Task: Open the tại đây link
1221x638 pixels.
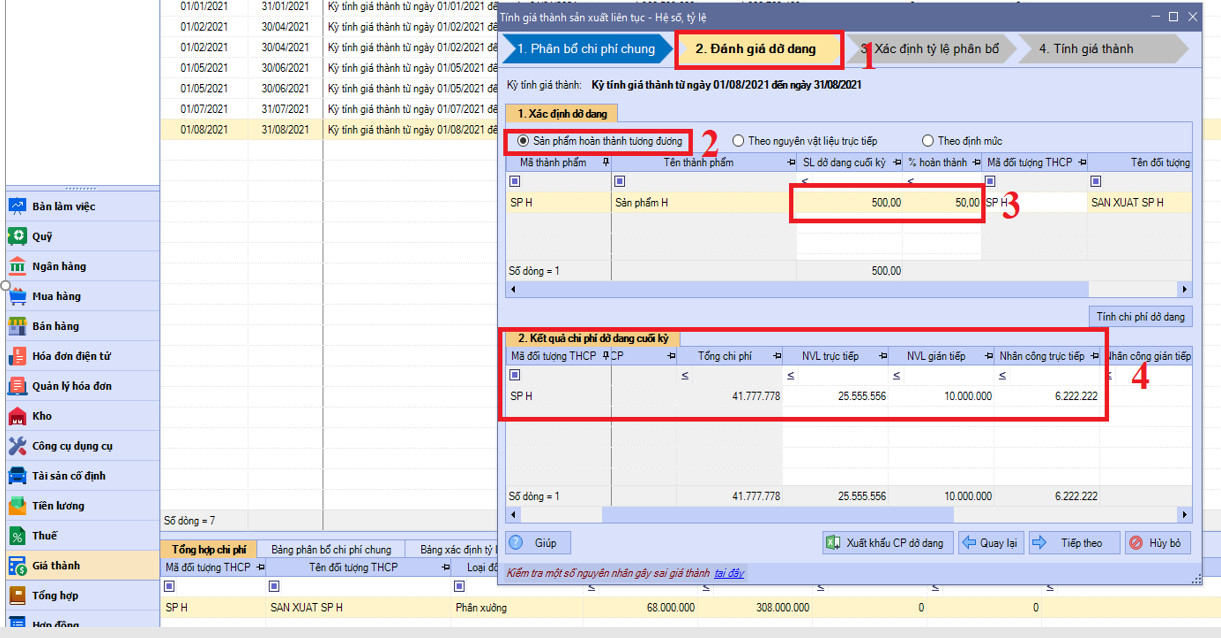Action: [x=729, y=573]
